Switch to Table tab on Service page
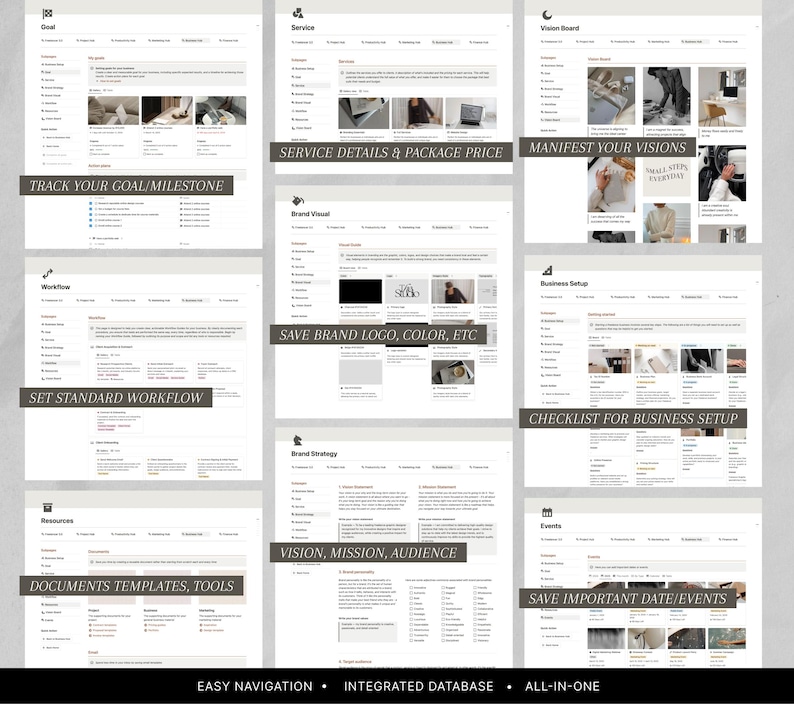794x704 pixels. tap(364, 91)
